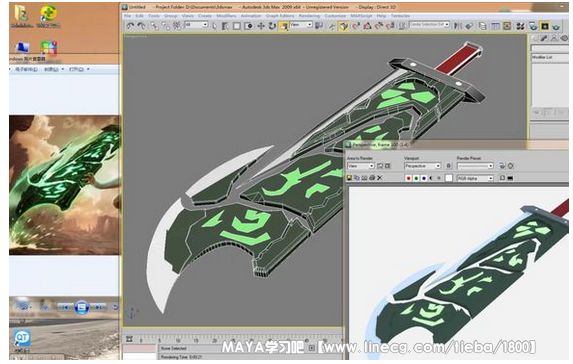Click the white color swatch in render window

(x=449, y=178)
